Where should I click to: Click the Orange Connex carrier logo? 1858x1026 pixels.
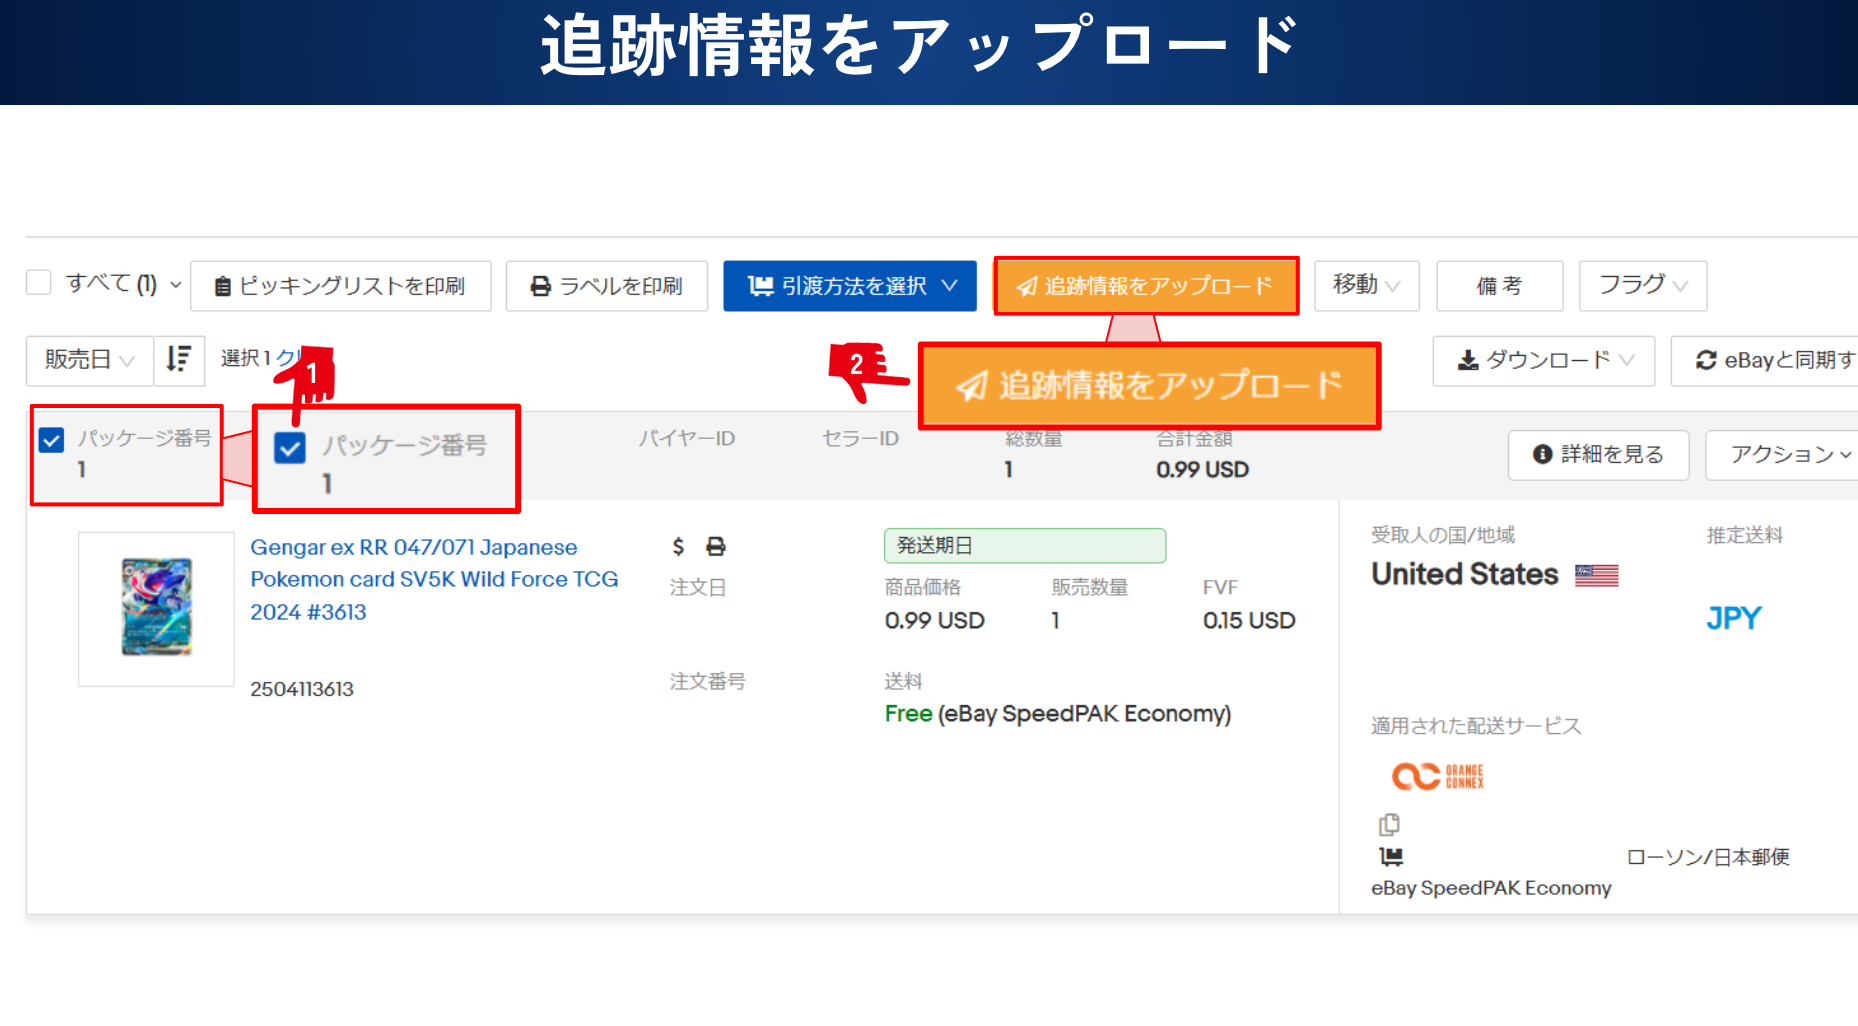pyautogui.click(x=1437, y=776)
